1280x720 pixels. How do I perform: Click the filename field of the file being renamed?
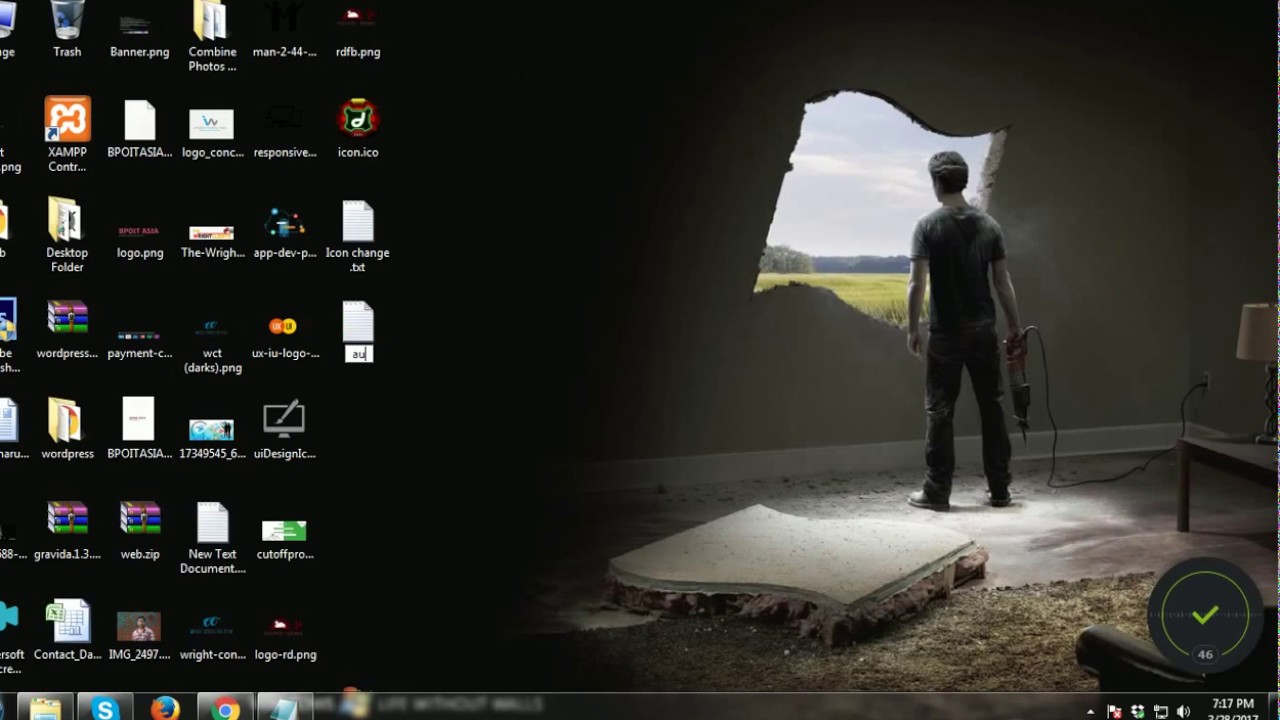358,354
